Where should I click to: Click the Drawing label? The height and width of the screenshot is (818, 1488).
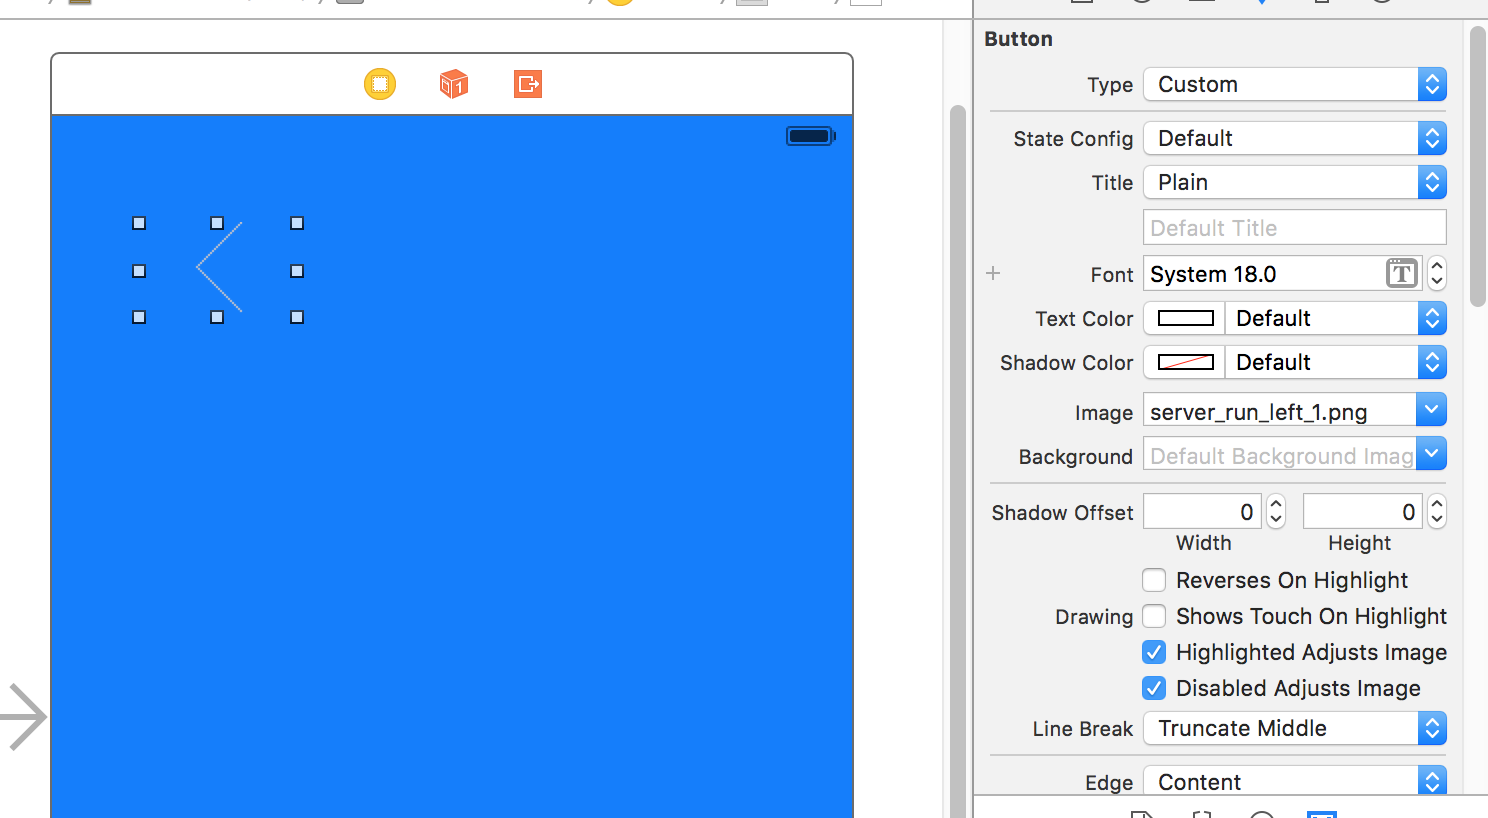1094,617
